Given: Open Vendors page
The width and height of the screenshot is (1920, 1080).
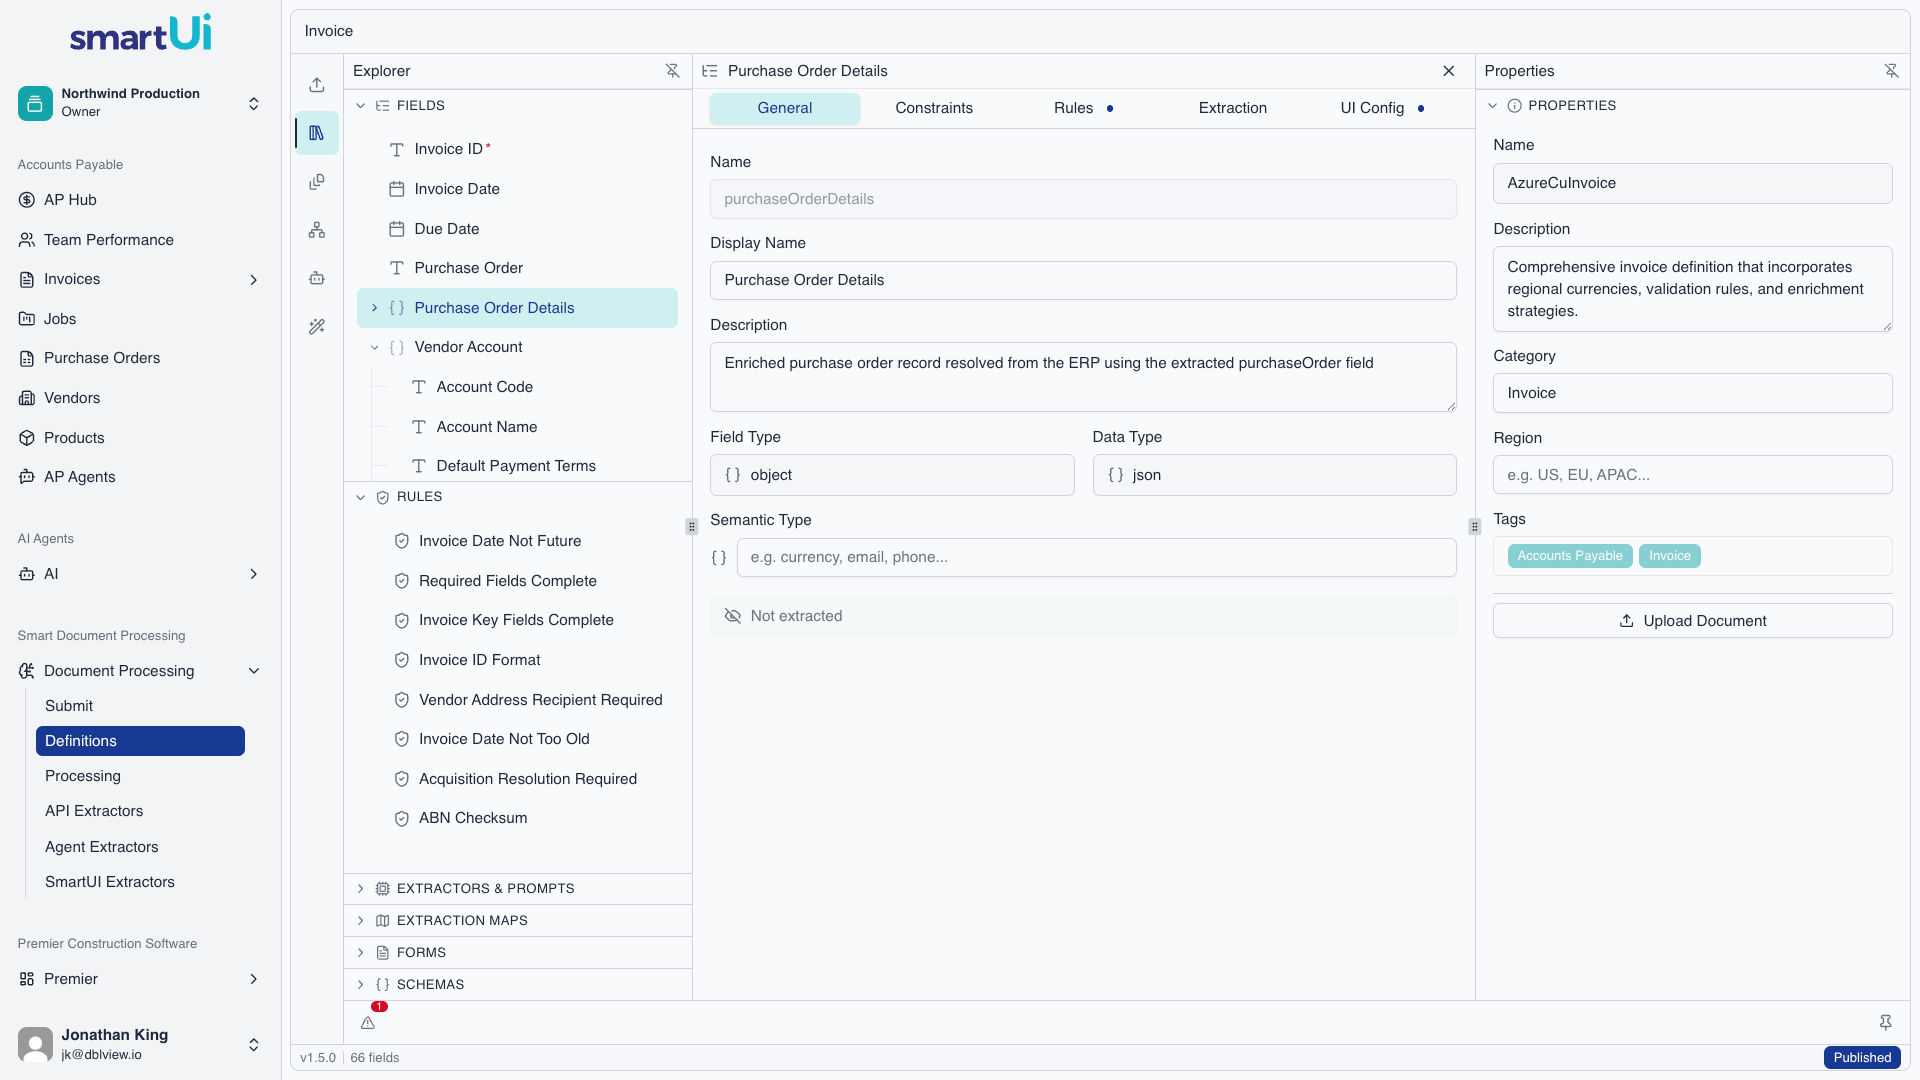Looking at the screenshot, I should pyautogui.click(x=140, y=398).
